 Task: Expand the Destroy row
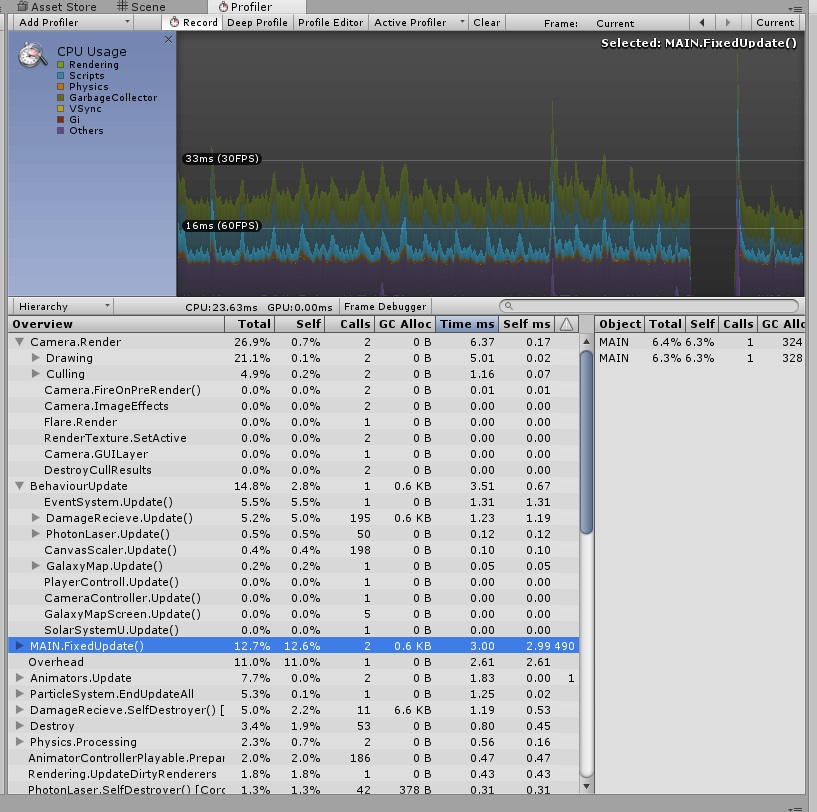point(20,725)
